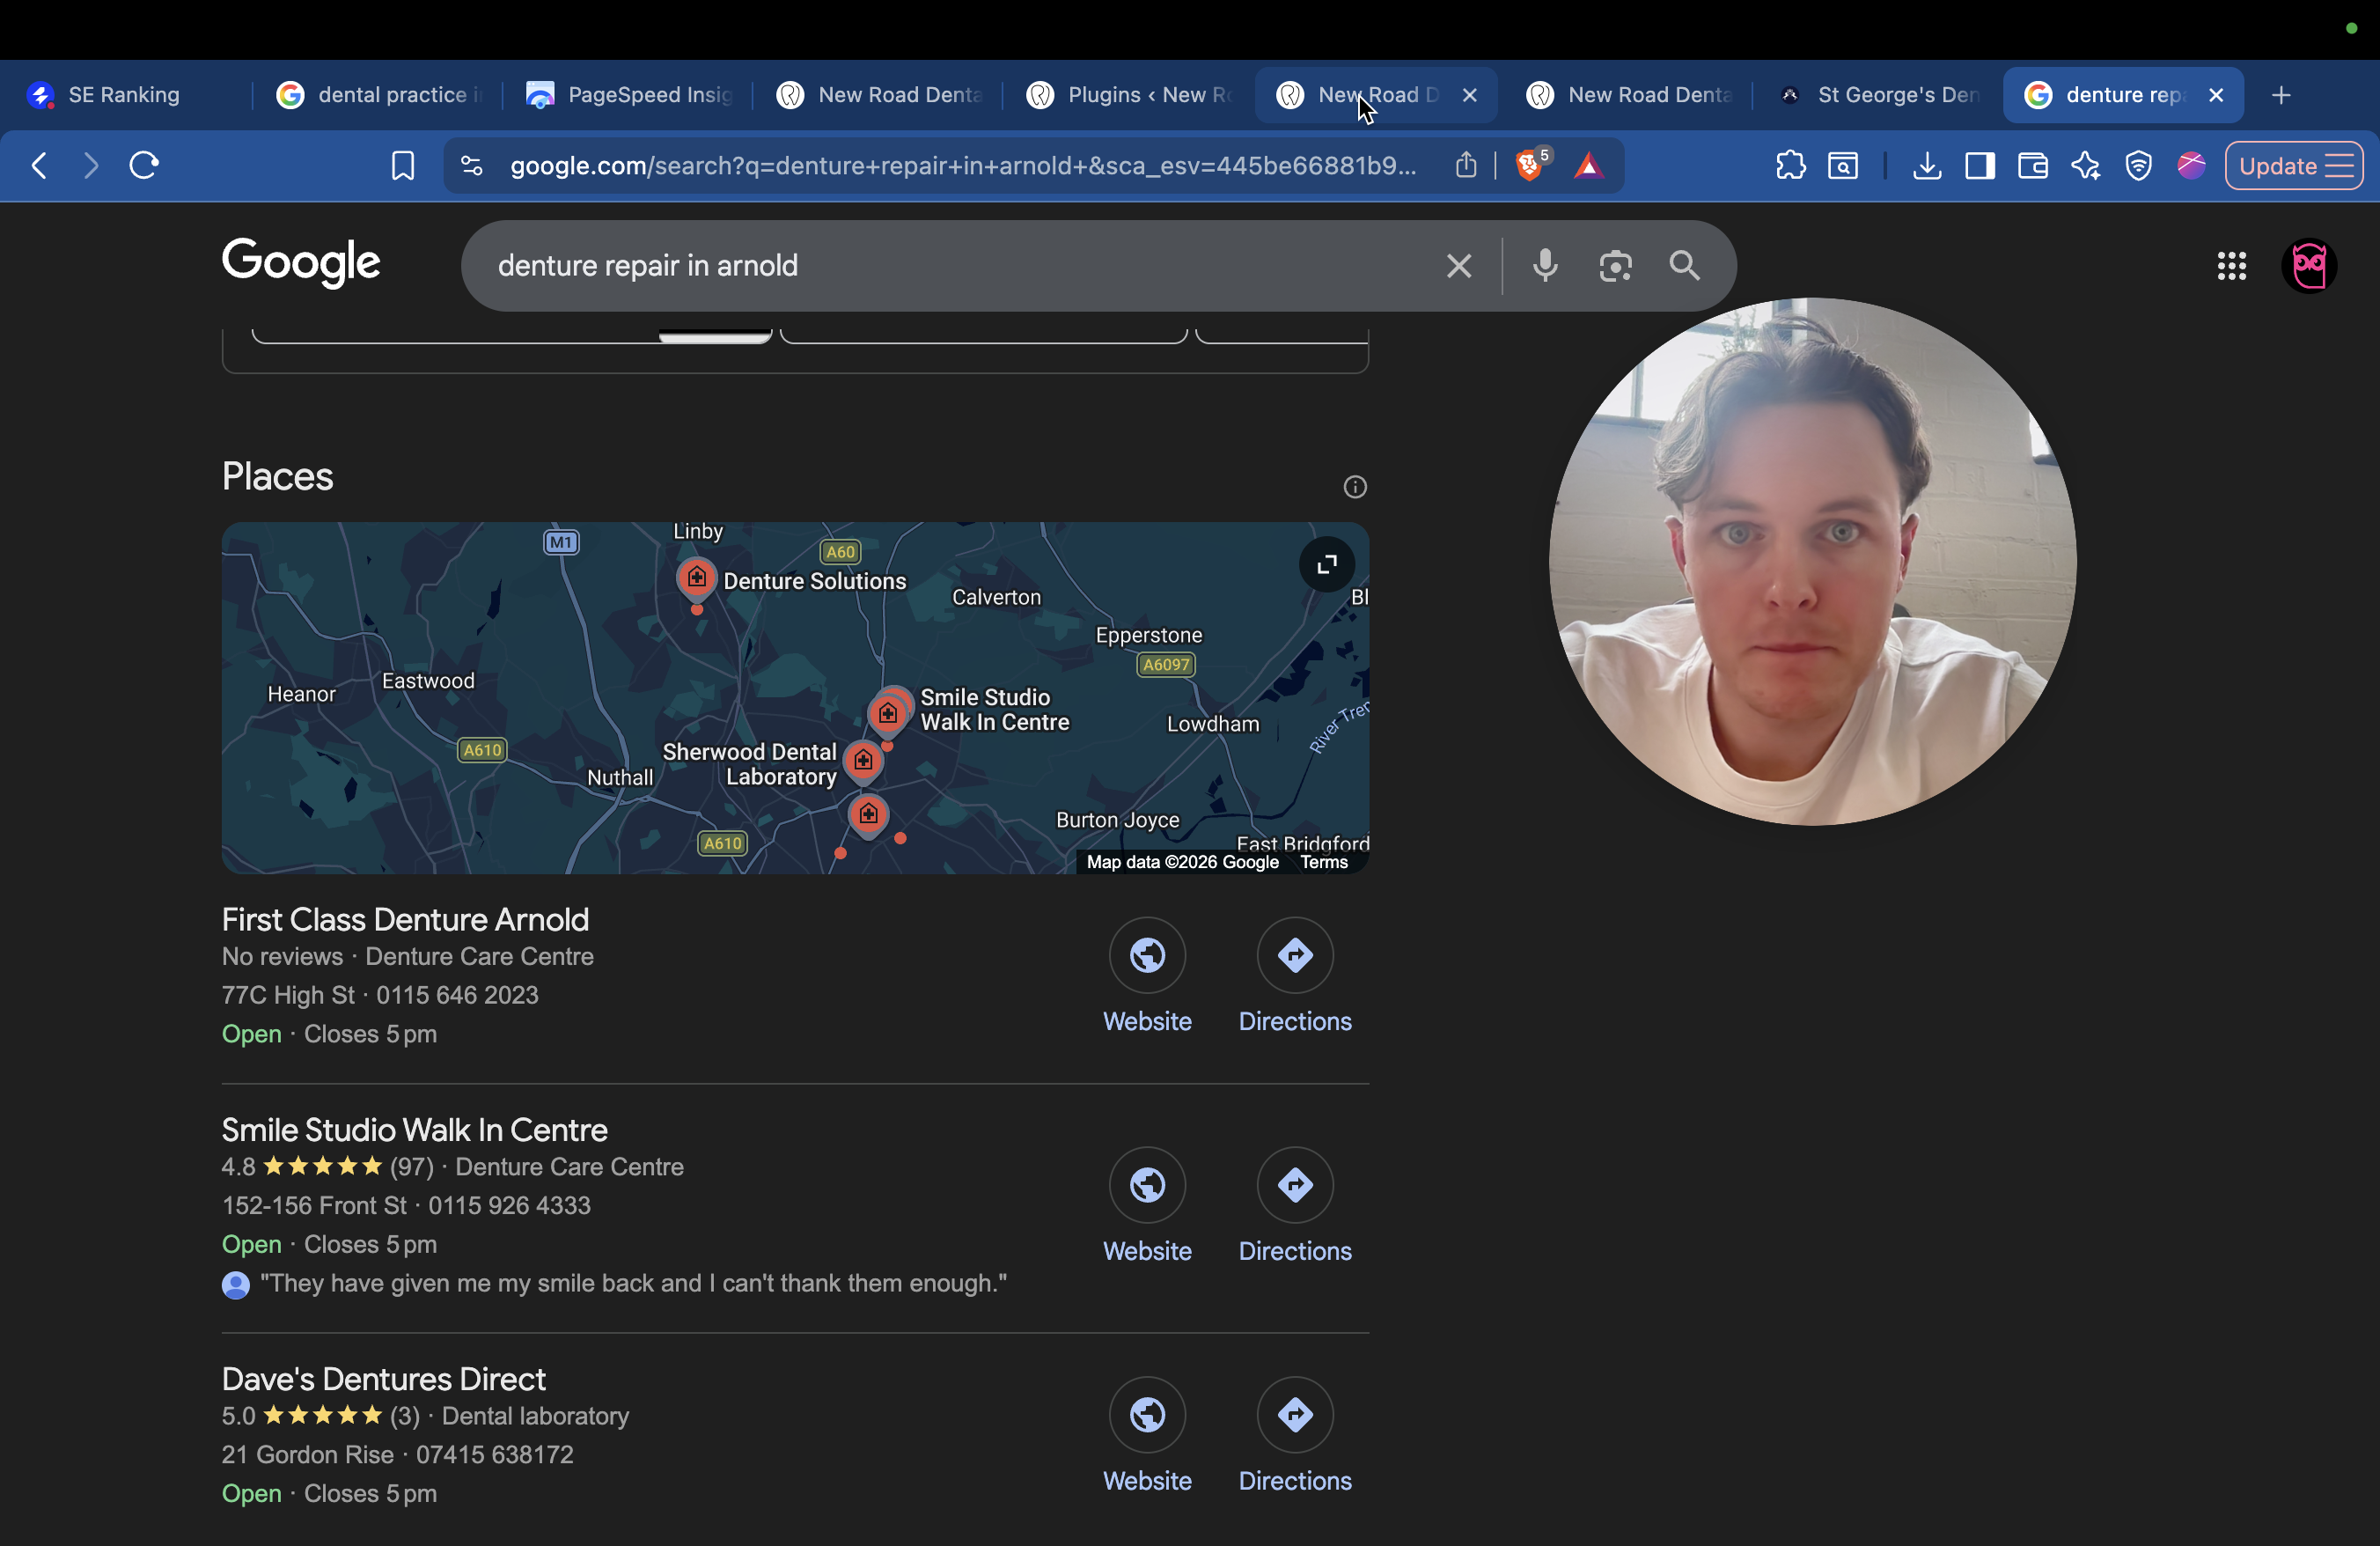2380x1546 pixels.
Task: Clear the search box text
Action: pos(1458,265)
